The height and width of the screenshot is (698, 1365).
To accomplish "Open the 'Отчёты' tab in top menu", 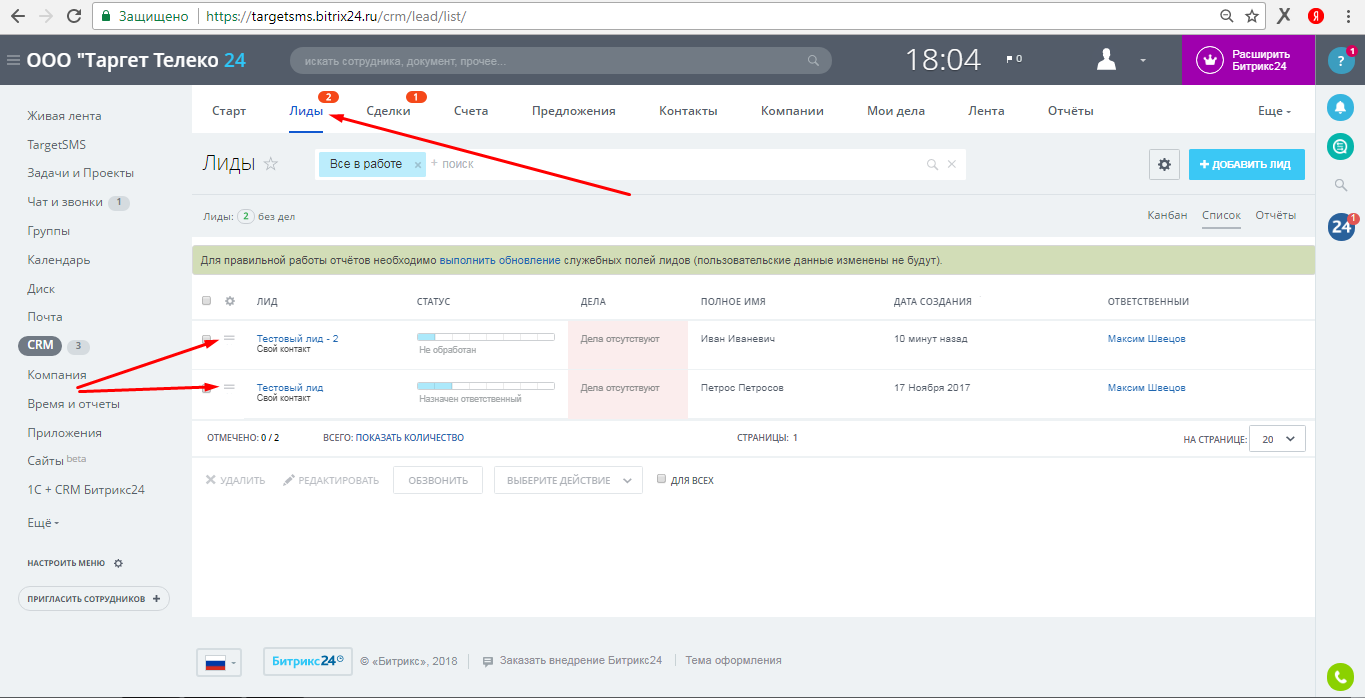I will 1070,111.
